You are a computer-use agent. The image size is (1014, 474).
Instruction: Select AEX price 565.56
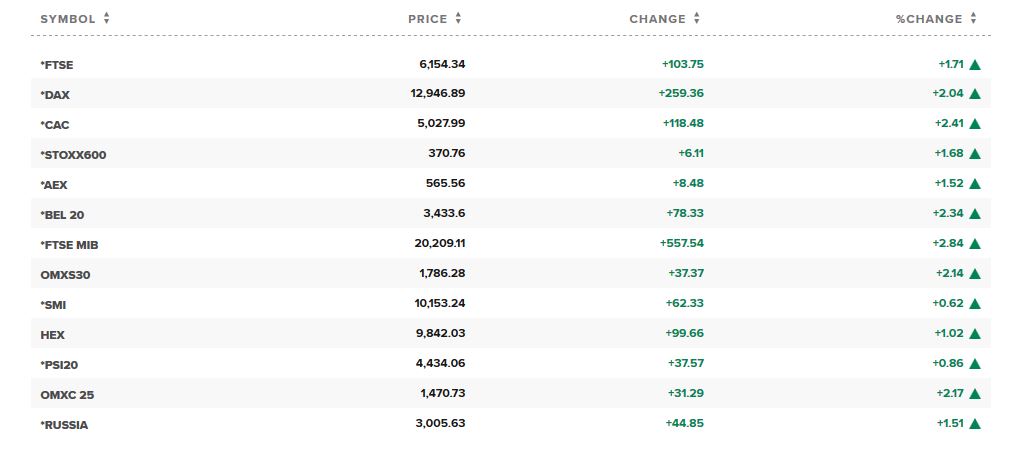coord(446,183)
